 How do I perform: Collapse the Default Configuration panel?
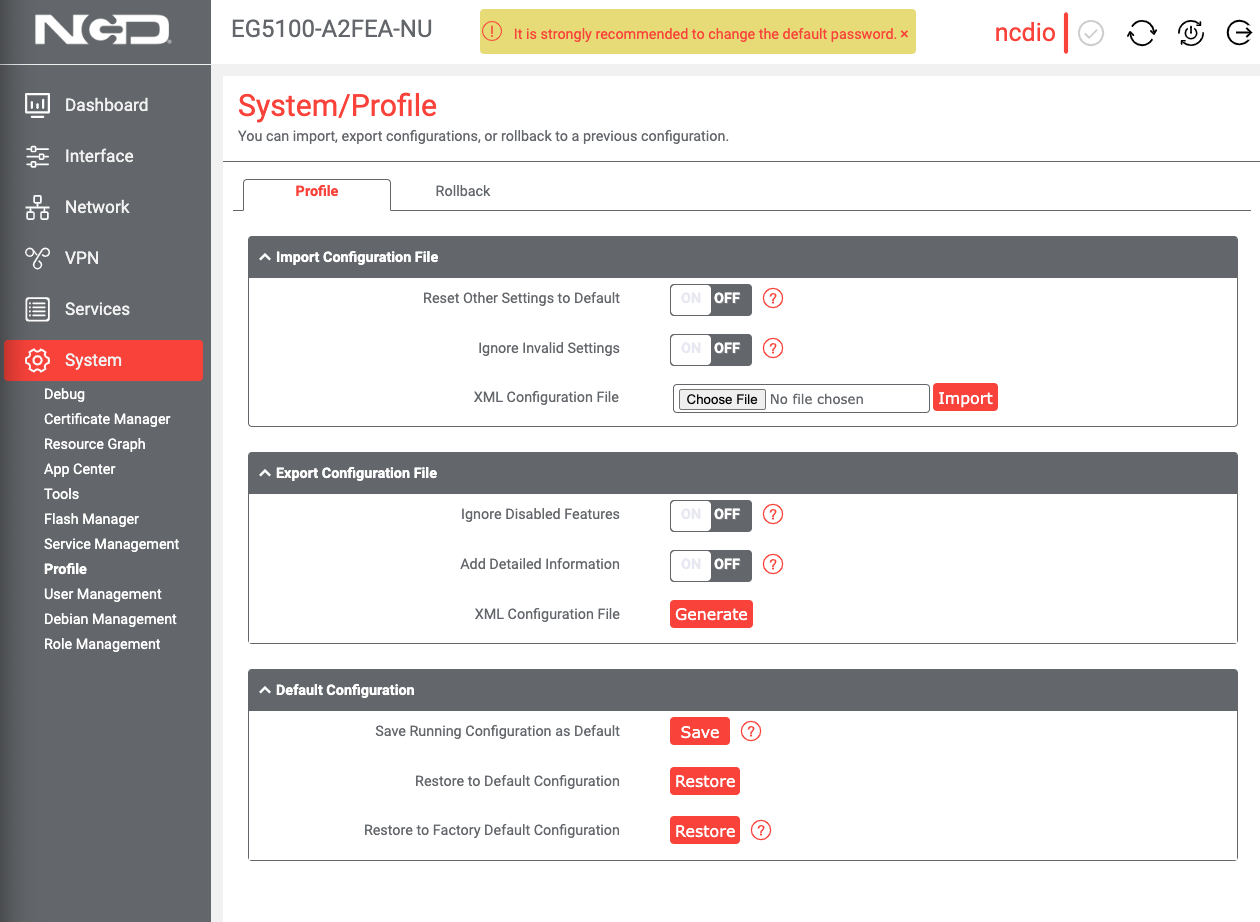tap(264, 690)
